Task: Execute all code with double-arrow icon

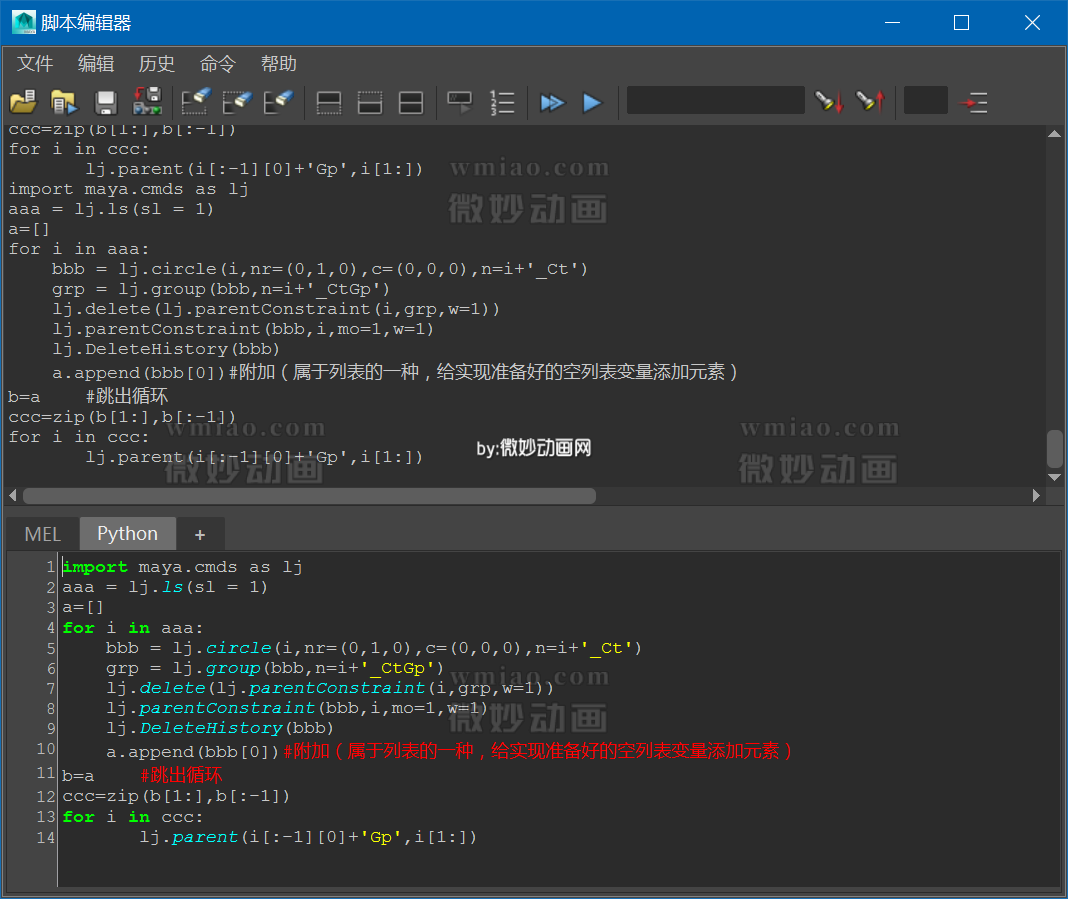Action: (551, 102)
